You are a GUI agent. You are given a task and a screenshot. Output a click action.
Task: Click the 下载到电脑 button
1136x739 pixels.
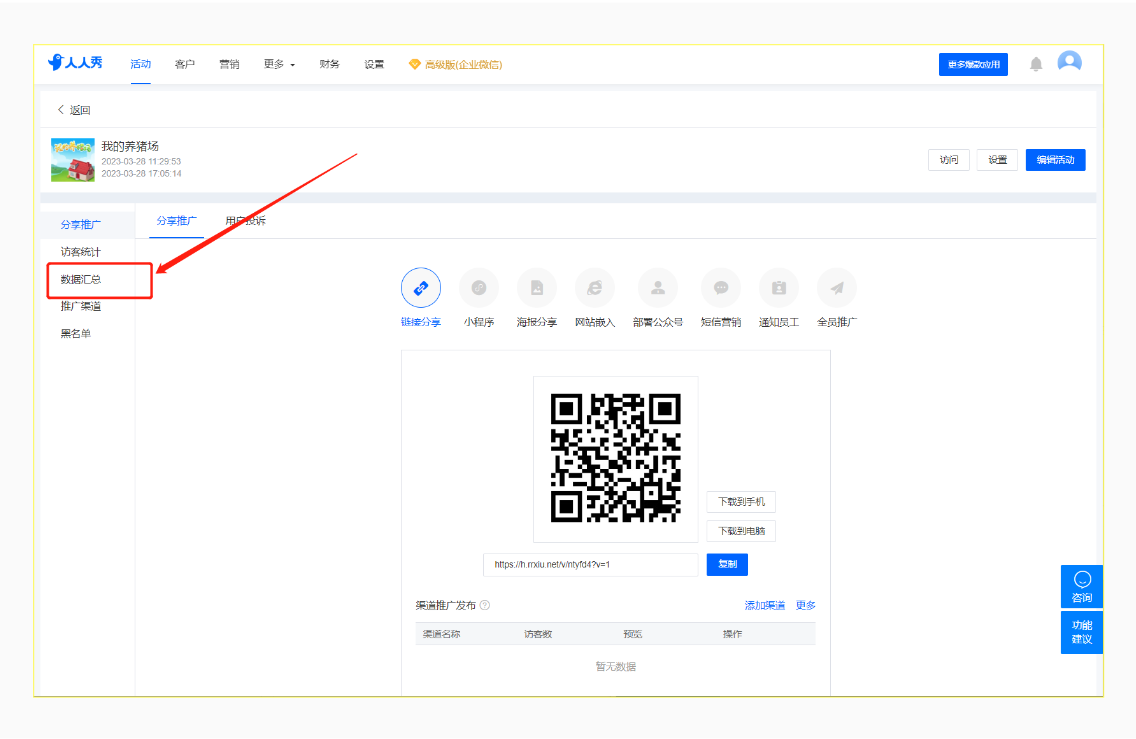(x=741, y=531)
